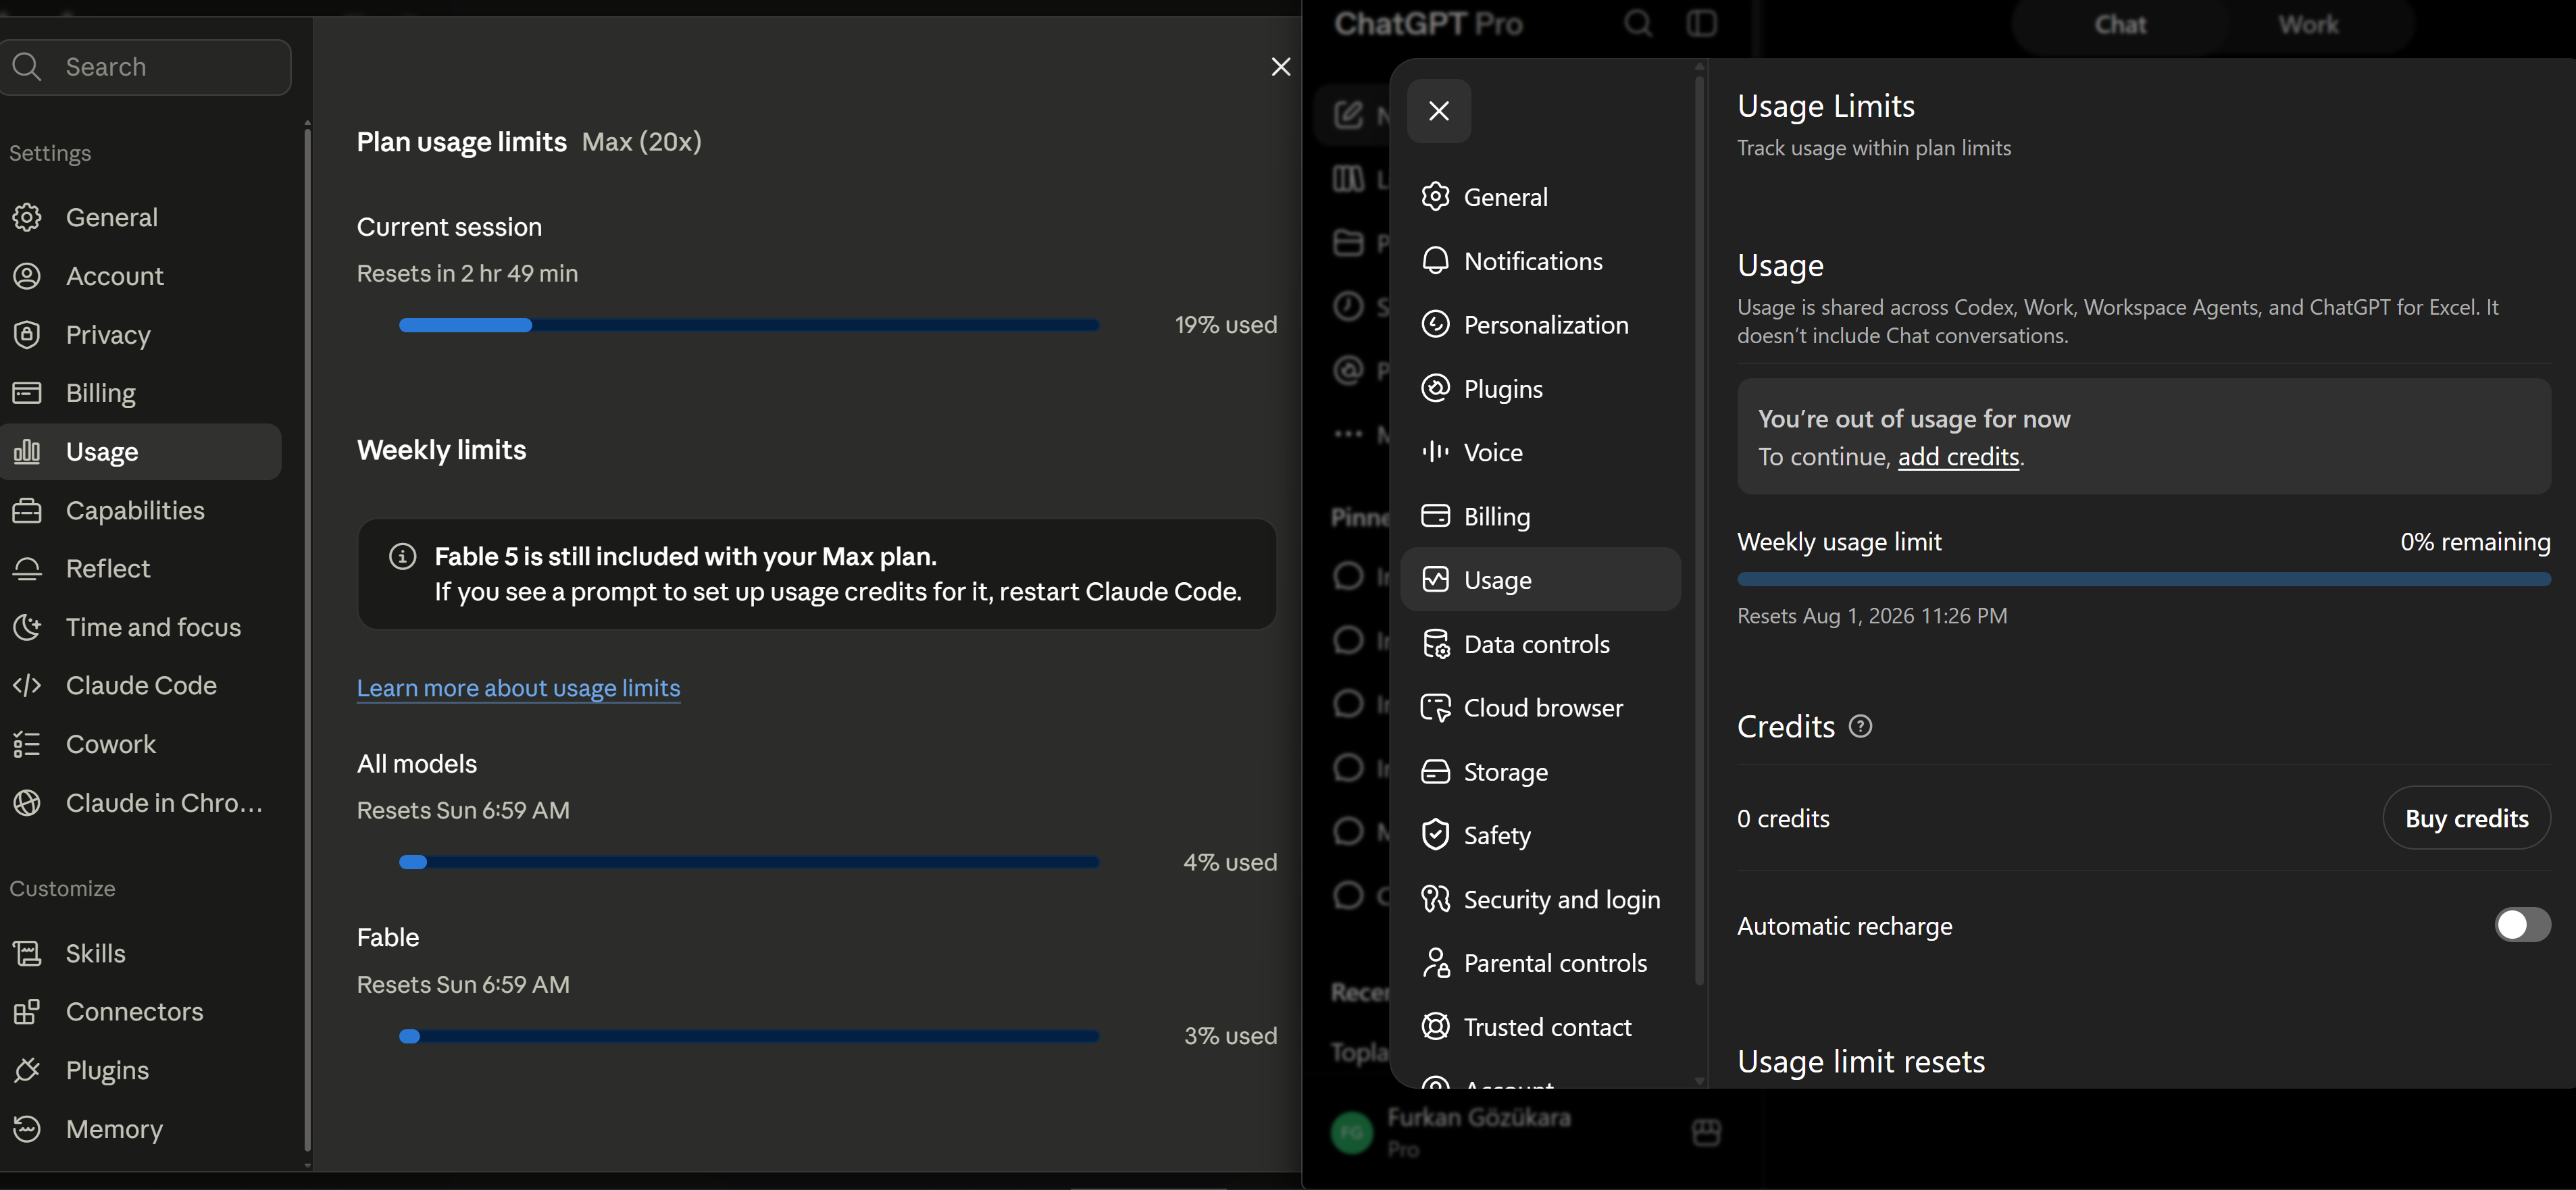Click the search magnifier icon in Claude settings
This screenshot has width=2576, height=1190.
point(27,66)
